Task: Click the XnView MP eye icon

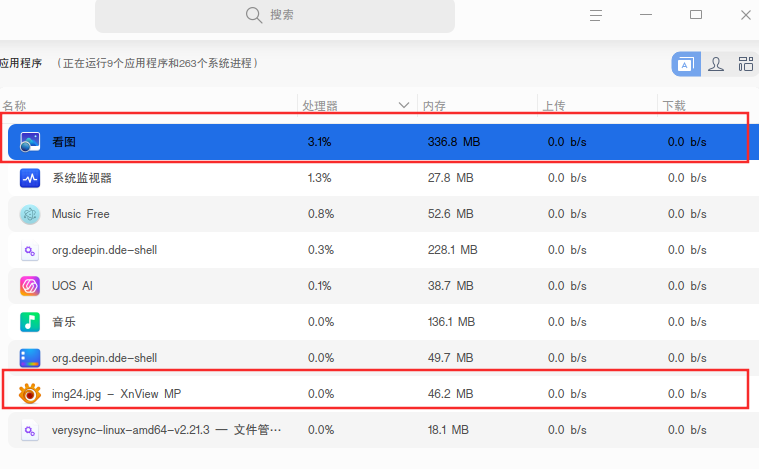Action: (30, 394)
